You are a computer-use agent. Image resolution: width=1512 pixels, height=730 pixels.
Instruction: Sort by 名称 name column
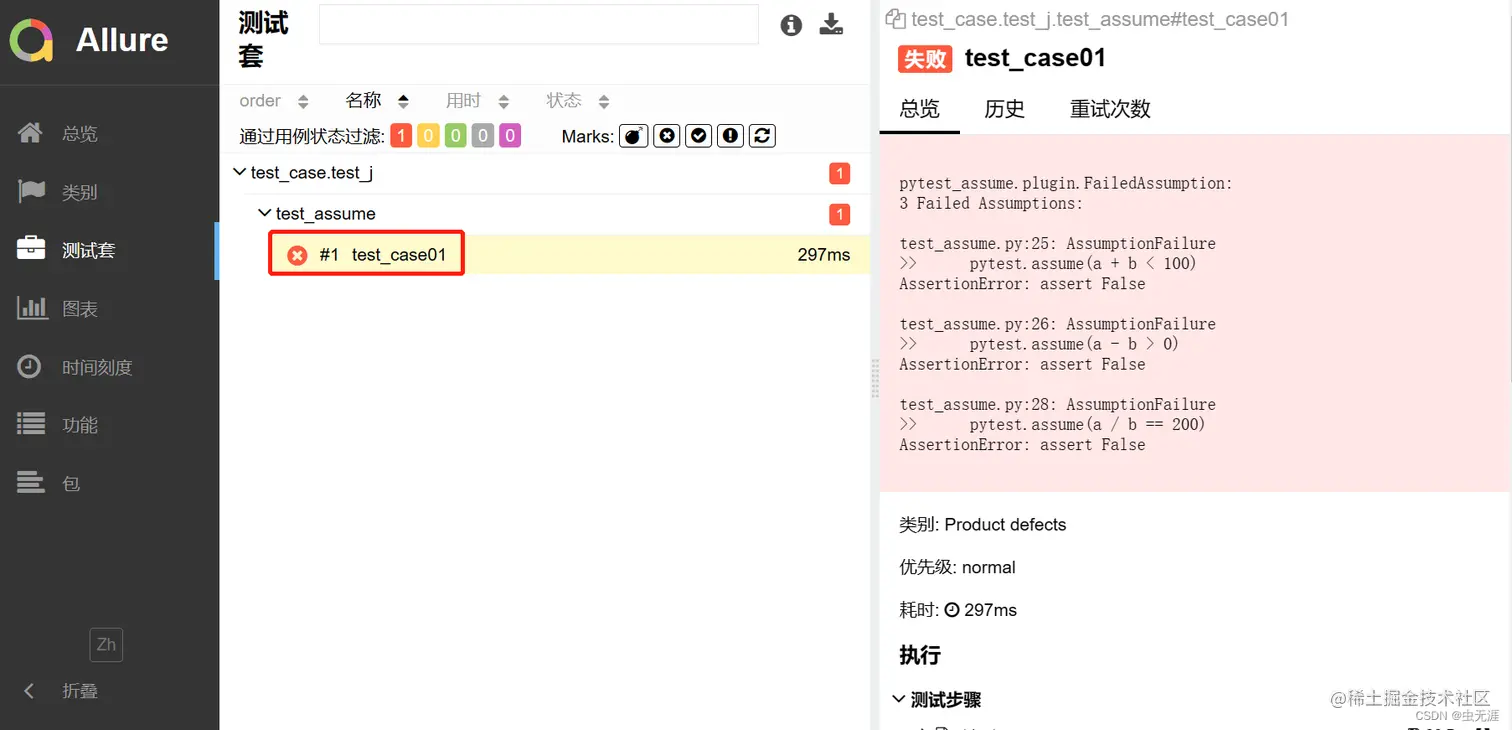coord(377,101)
